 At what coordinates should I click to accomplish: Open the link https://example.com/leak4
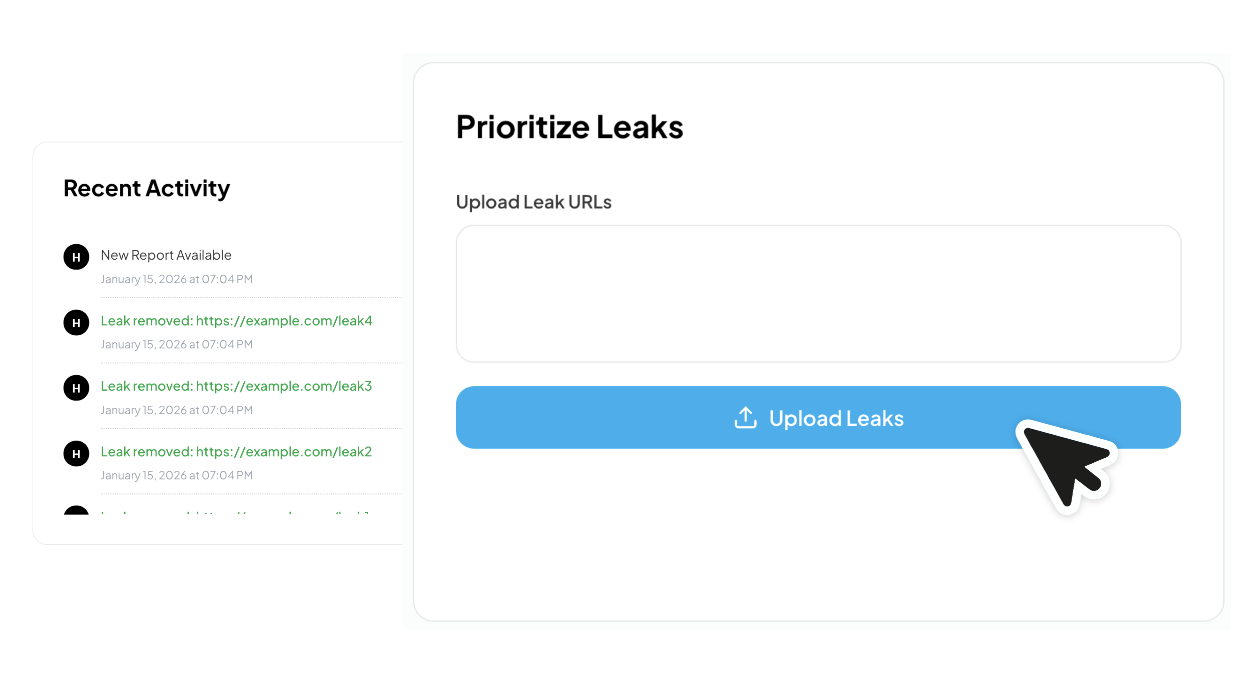[x=237, y=320]
